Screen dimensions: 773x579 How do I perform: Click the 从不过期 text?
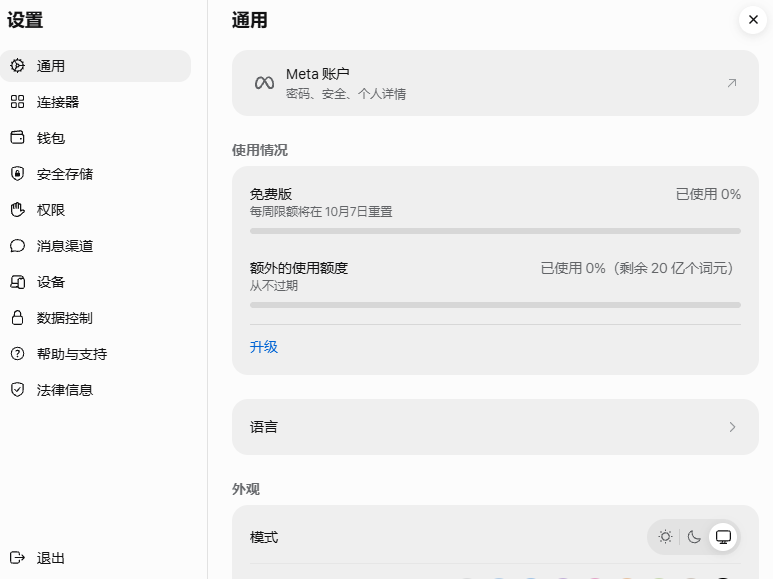[x=274, y=286]
